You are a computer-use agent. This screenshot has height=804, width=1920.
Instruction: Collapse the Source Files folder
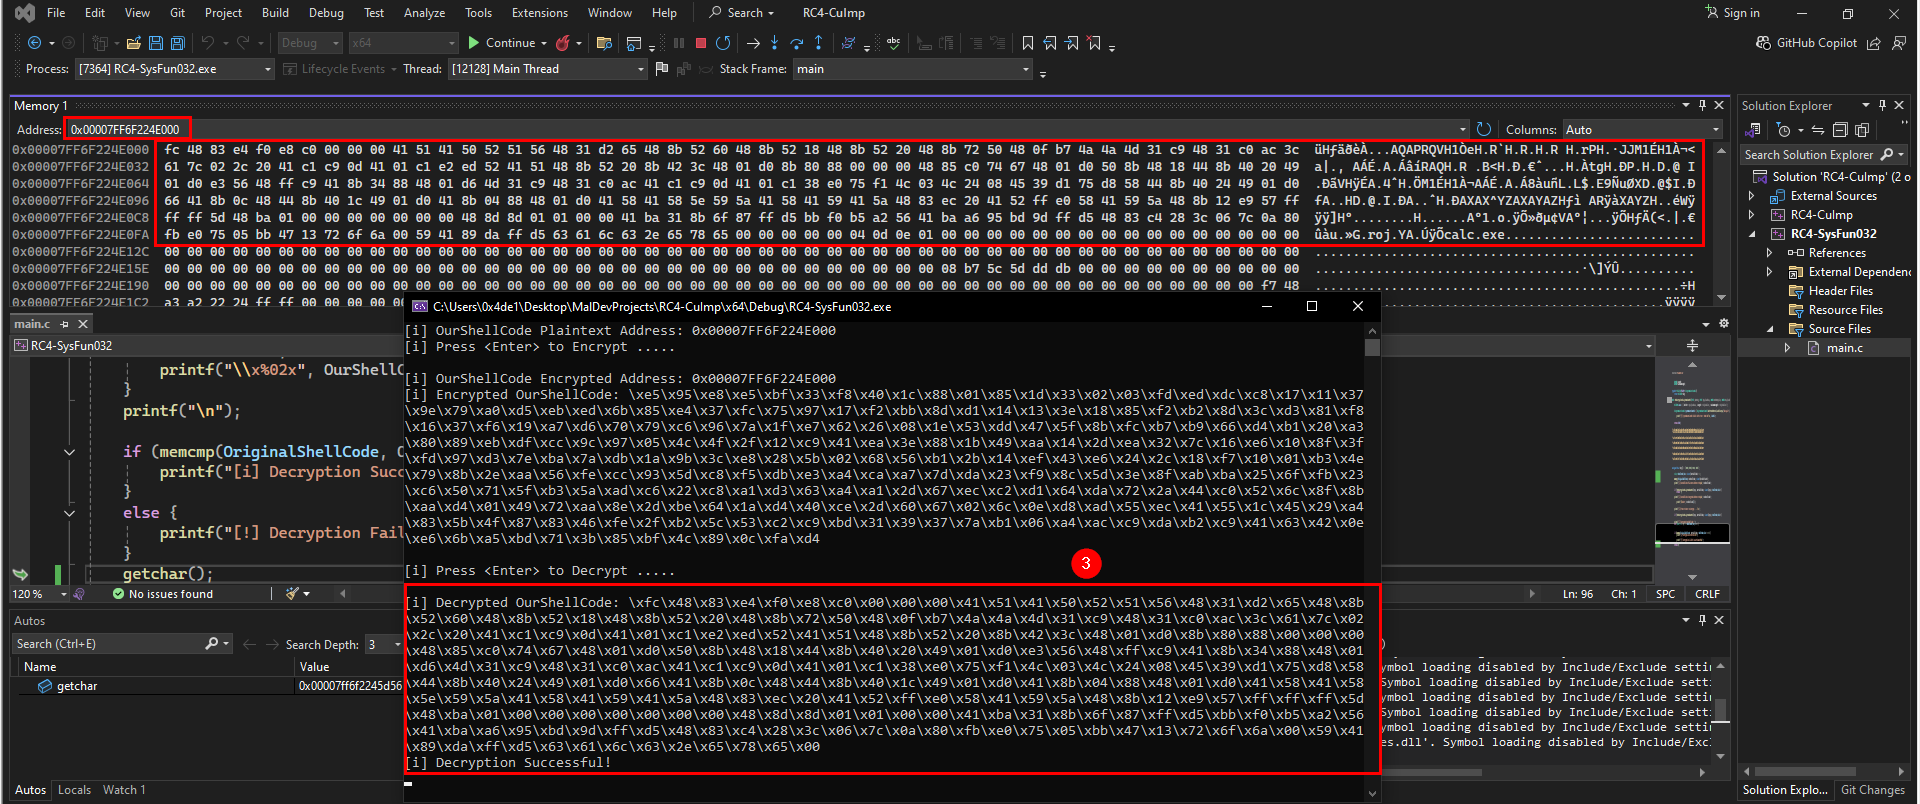(x=1770, y=329)
